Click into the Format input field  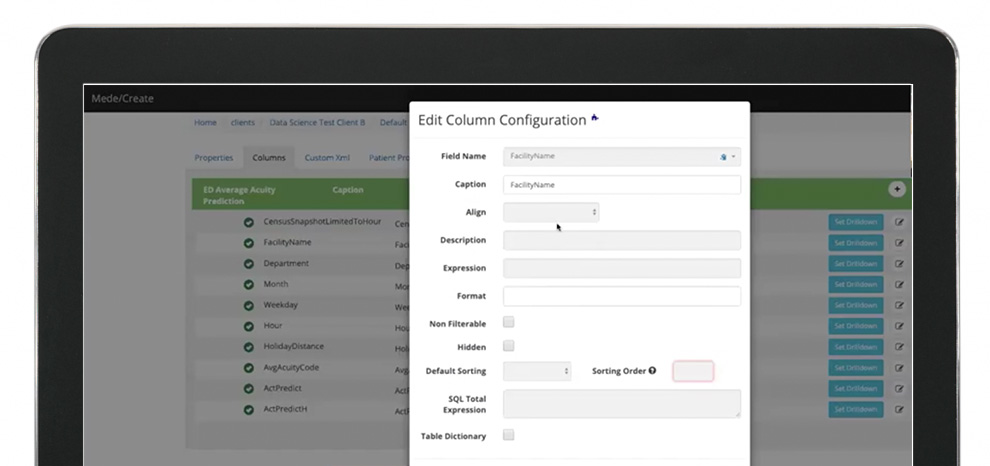(622, 296)
